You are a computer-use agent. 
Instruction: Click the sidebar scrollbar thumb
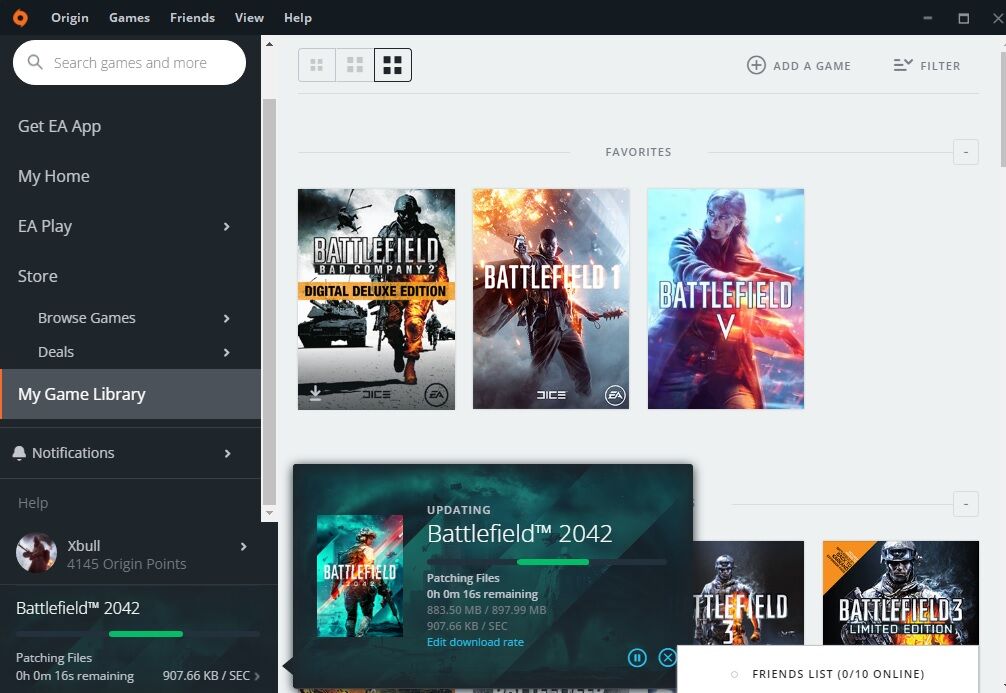click(269, 302)
